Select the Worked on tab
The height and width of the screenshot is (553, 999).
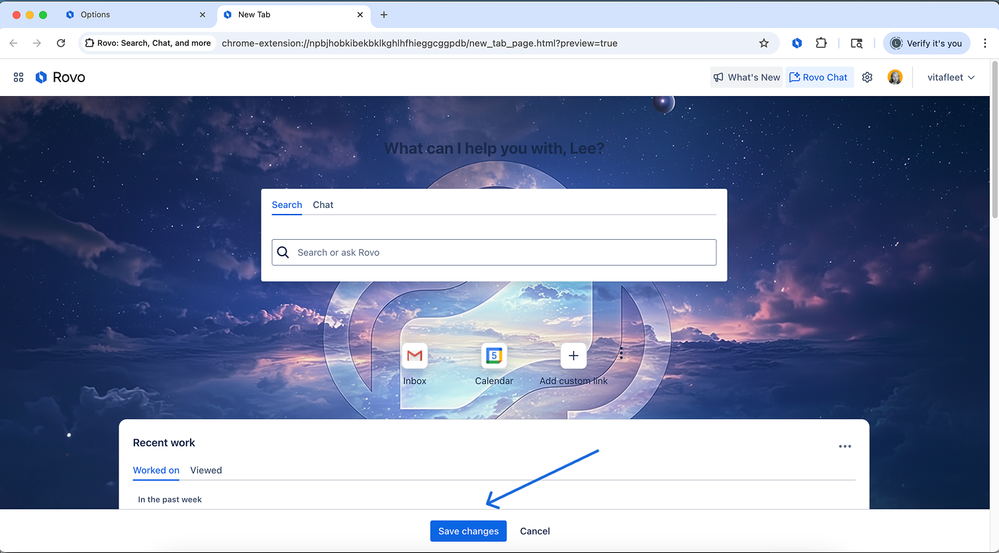coord(156,470)
